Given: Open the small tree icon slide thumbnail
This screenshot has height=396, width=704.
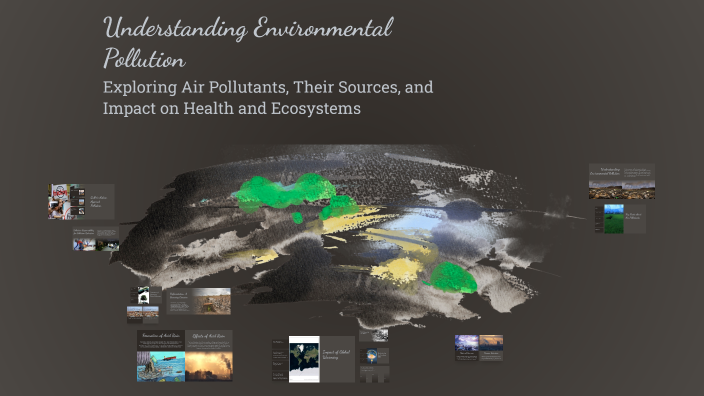Looking at the screenshot, I should tap(146, 295).
